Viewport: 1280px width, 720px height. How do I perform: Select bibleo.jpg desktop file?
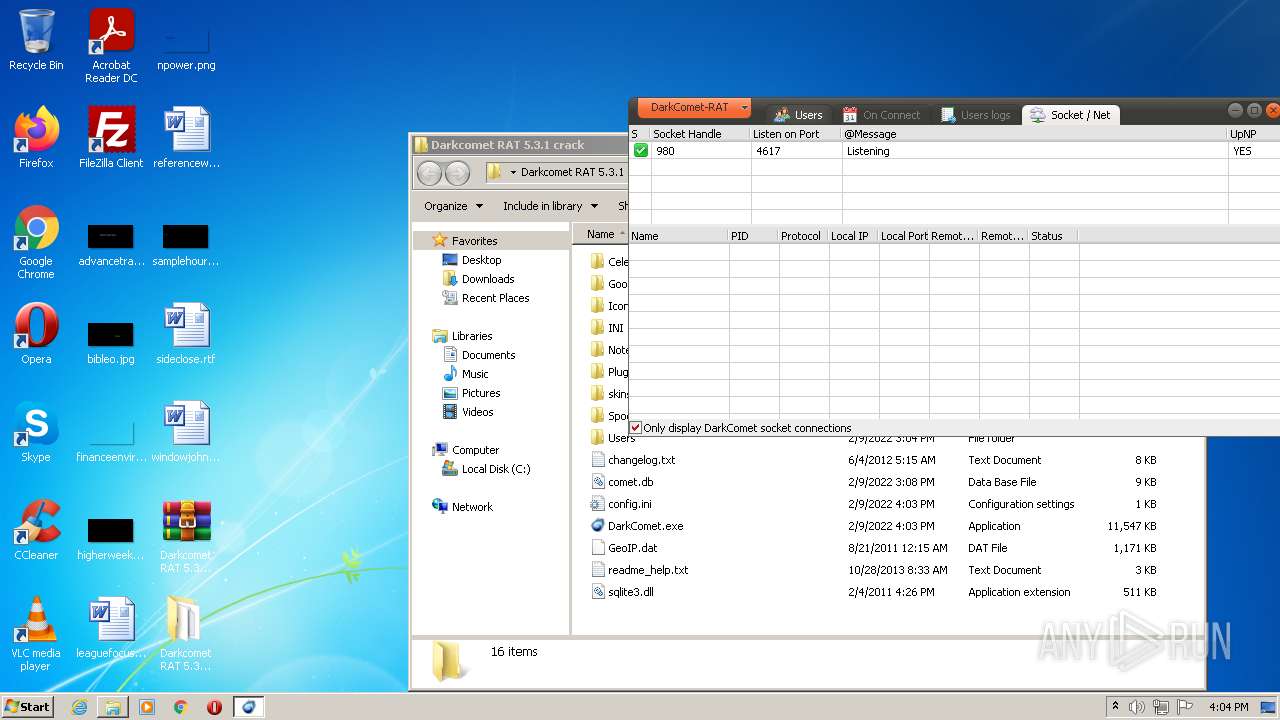pos(111,343)
